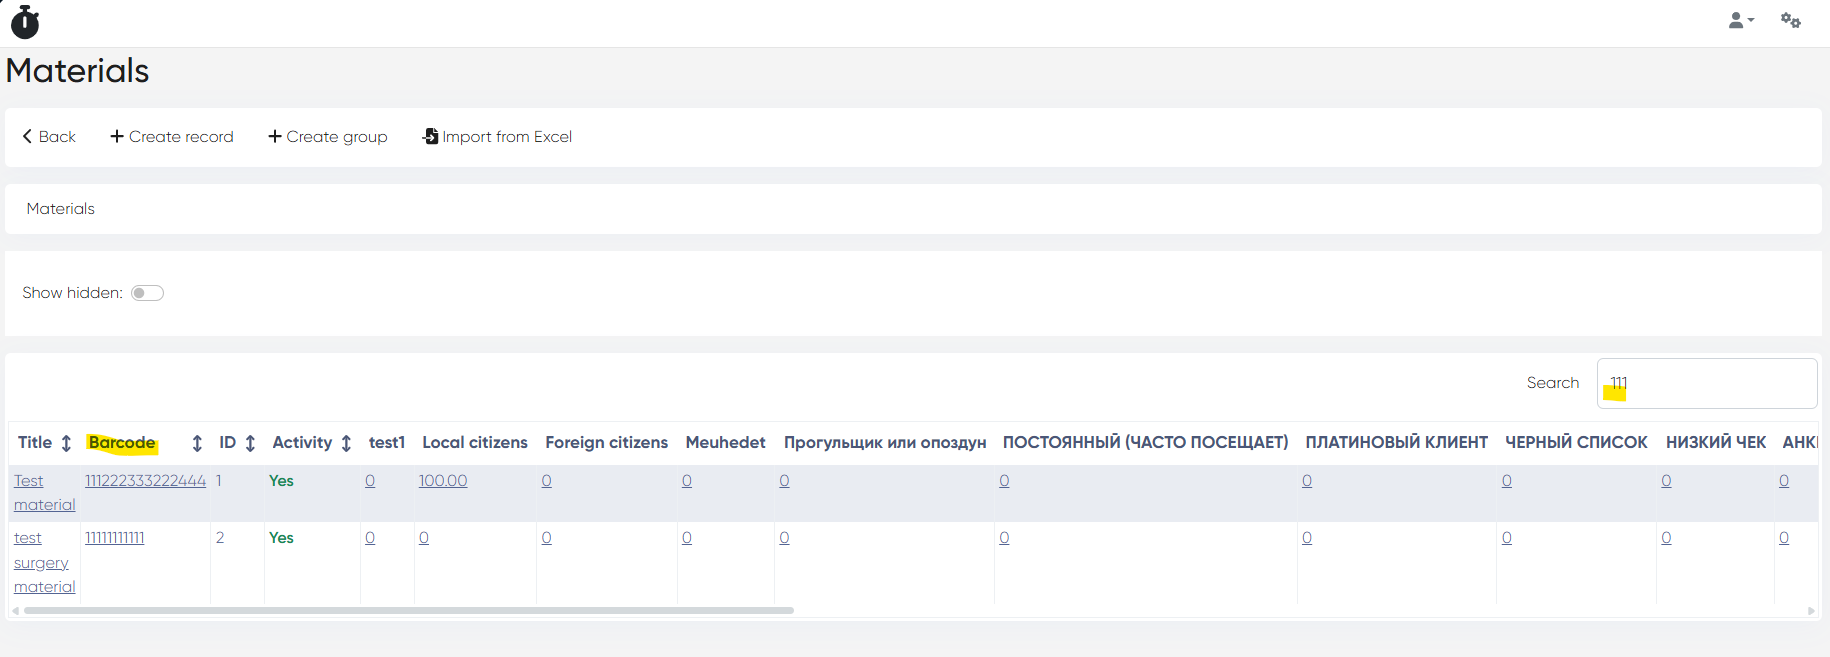Click the 100.00 Local citizens value
This screenshot has width=1830, height=657.
click(x=443, y=481)
